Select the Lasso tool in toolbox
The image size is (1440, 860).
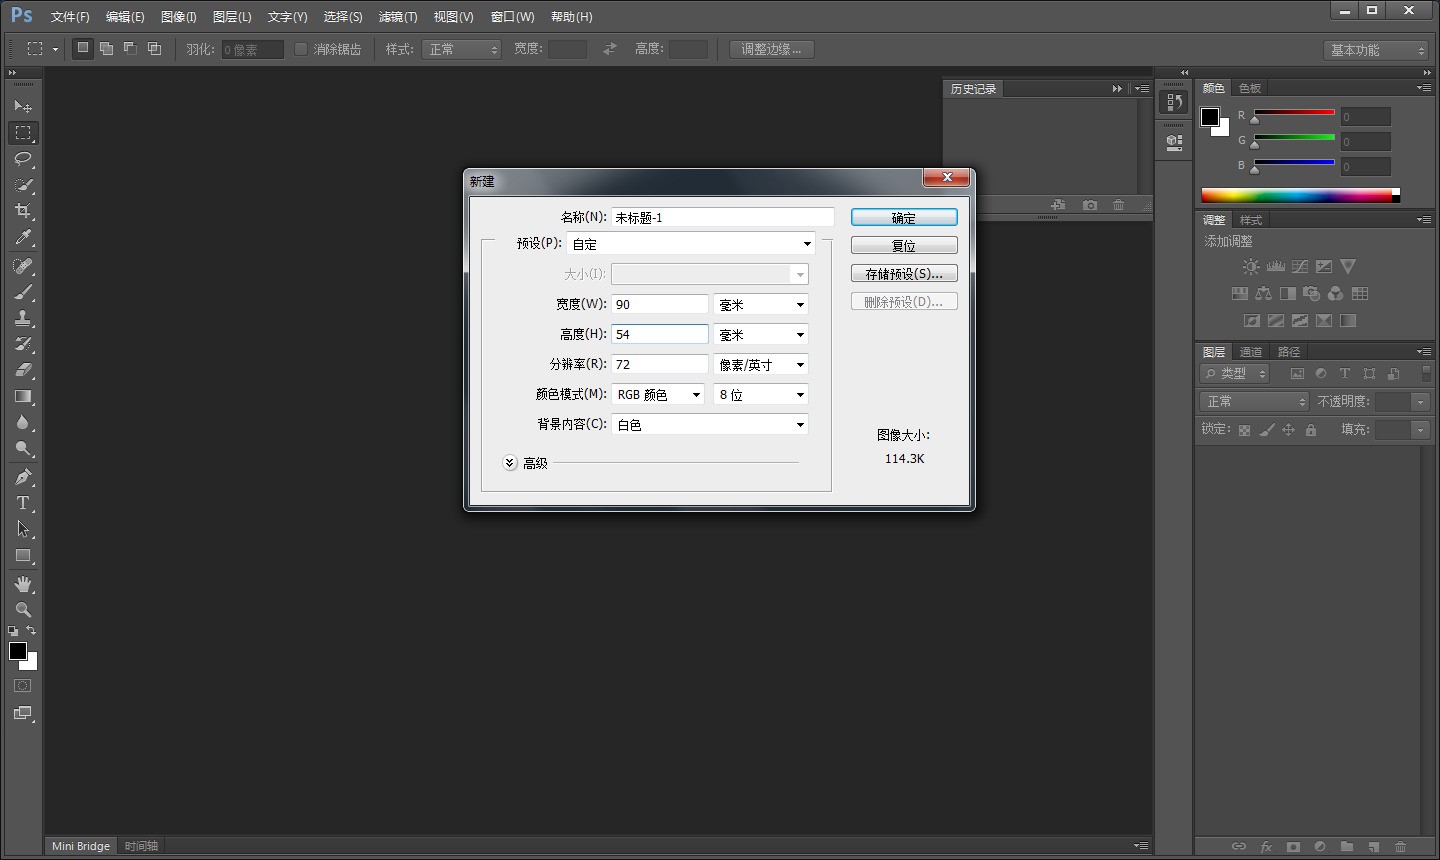coord(23,159)
